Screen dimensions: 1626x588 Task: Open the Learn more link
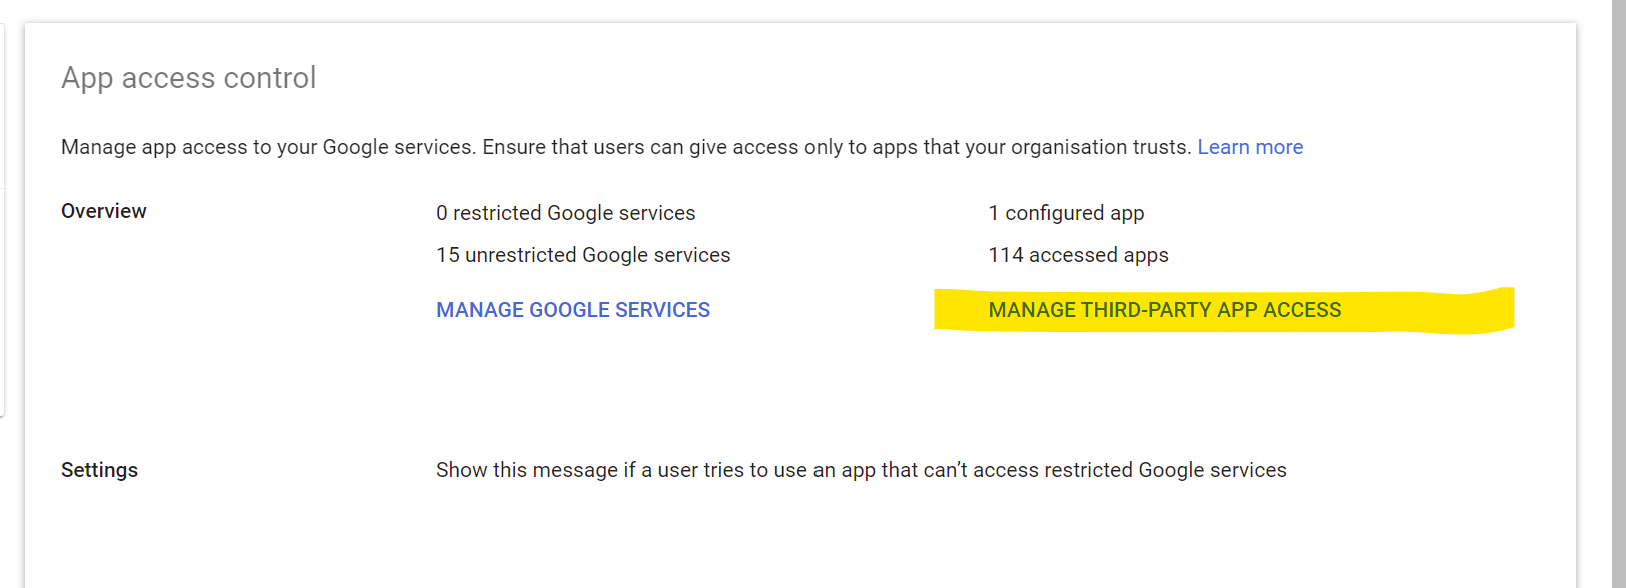point(1250,147)
